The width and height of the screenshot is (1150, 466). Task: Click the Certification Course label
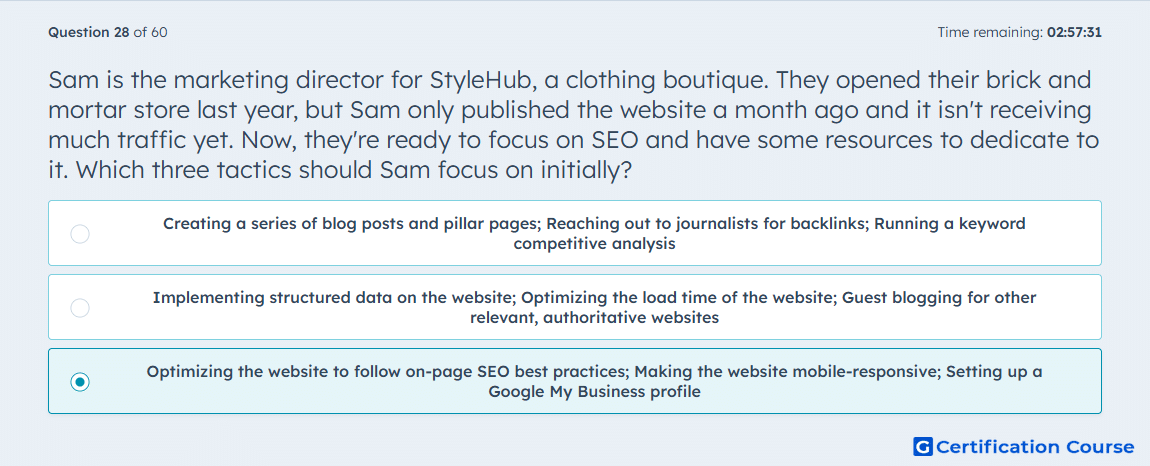pyautogui.click(x=1036, y=447)
